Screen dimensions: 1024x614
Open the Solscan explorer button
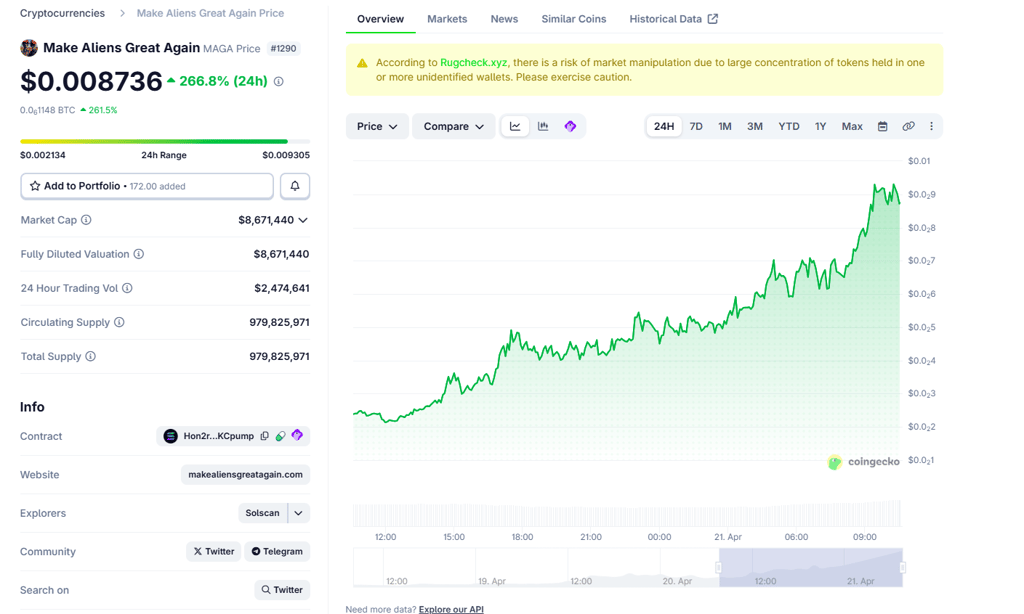coord(263,513)
